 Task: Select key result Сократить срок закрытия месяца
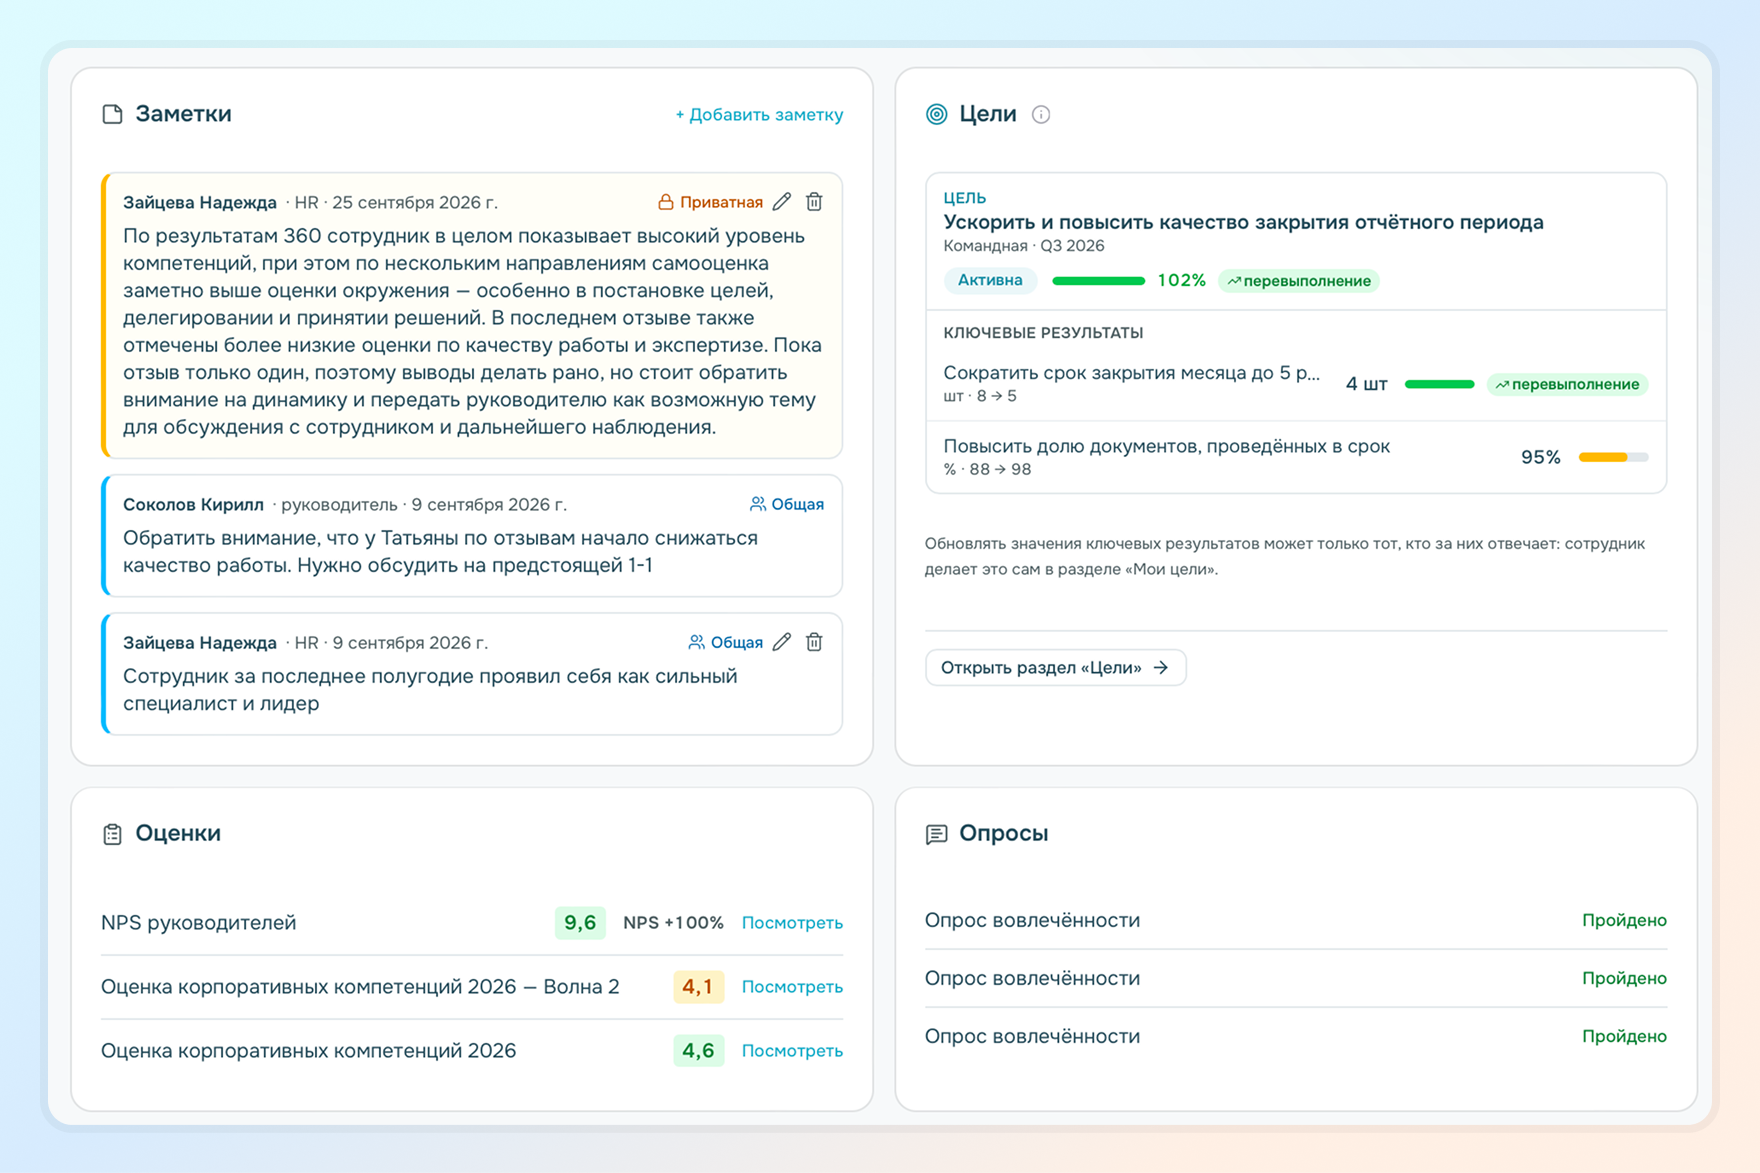pos(1131,373)
